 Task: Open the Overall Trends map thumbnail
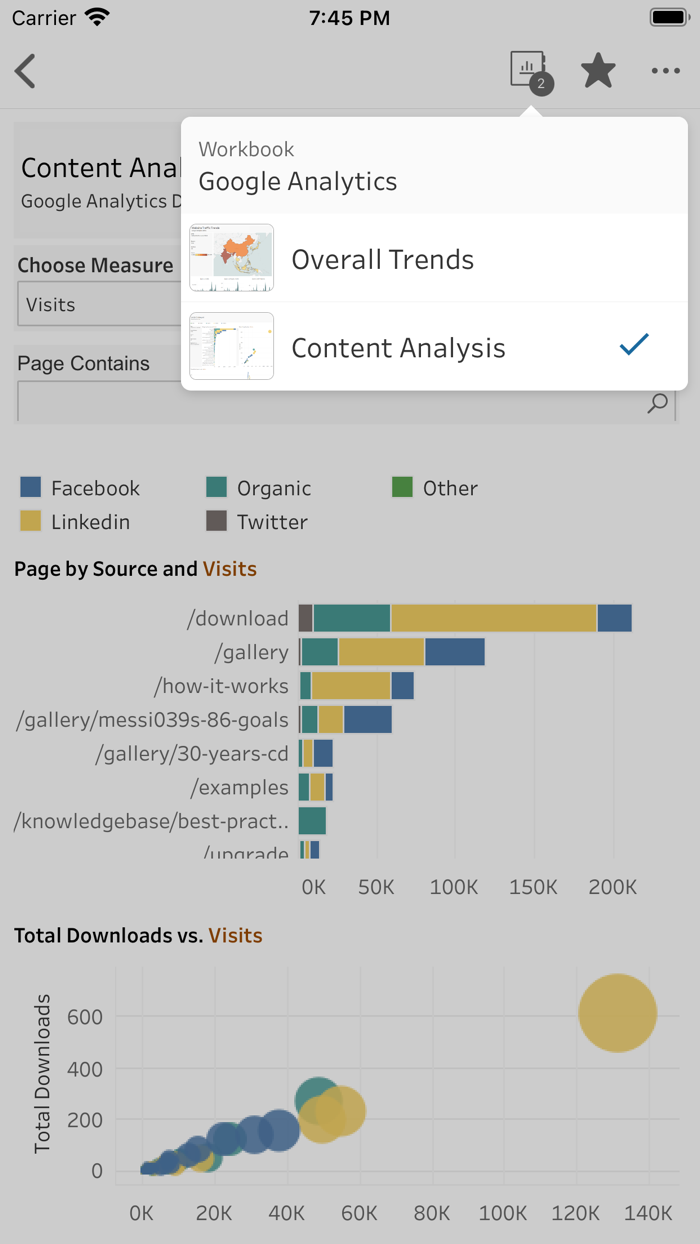click(231, 258)
